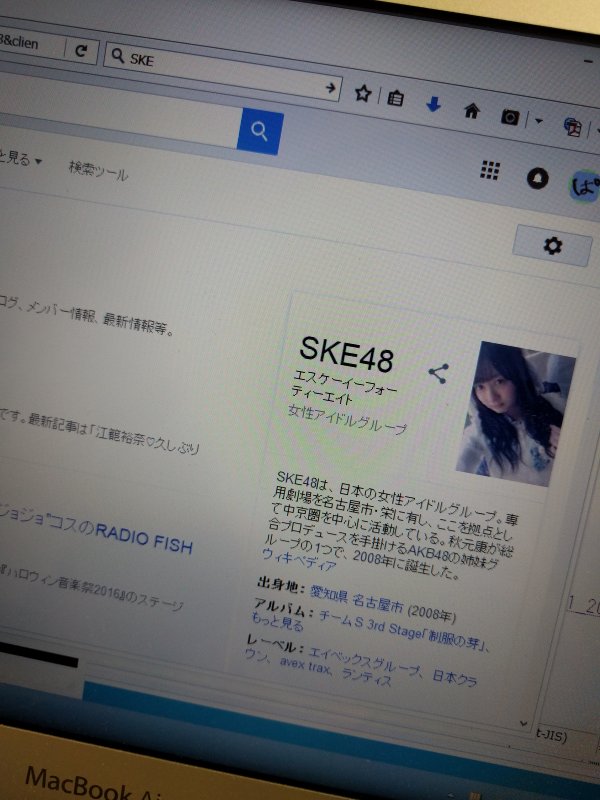The image size is (600, 800).
Task: Open the Google apps grid icon
Action: pyautogui.click(x=490, y=170)
